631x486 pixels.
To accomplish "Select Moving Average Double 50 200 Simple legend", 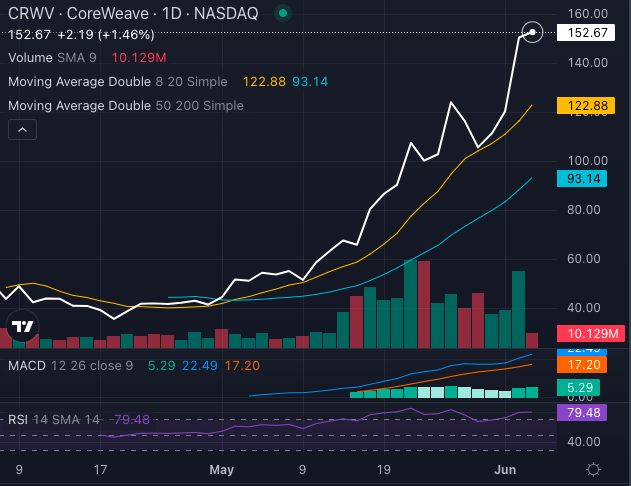I will [x=126, y=106].
